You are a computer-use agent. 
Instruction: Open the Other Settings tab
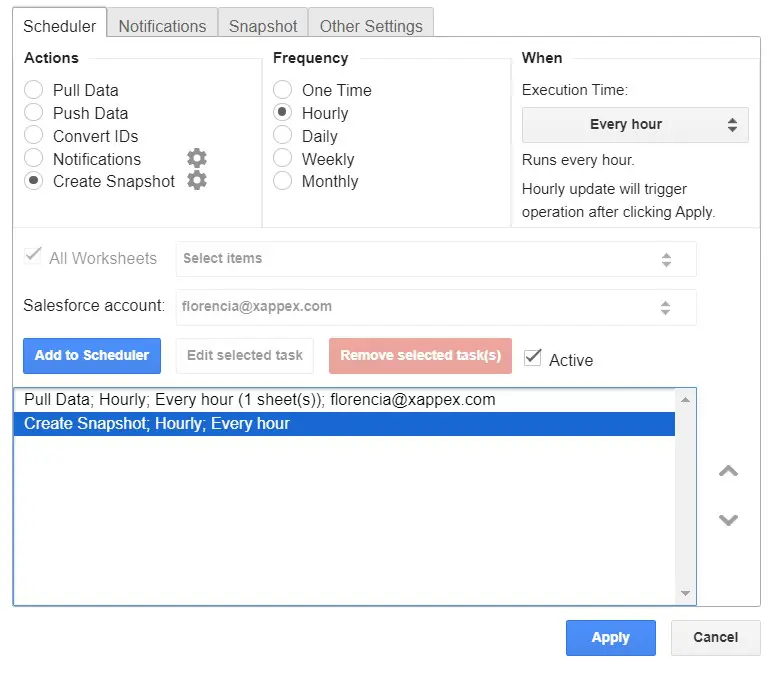pyautogui.click(x=371, y=26)
